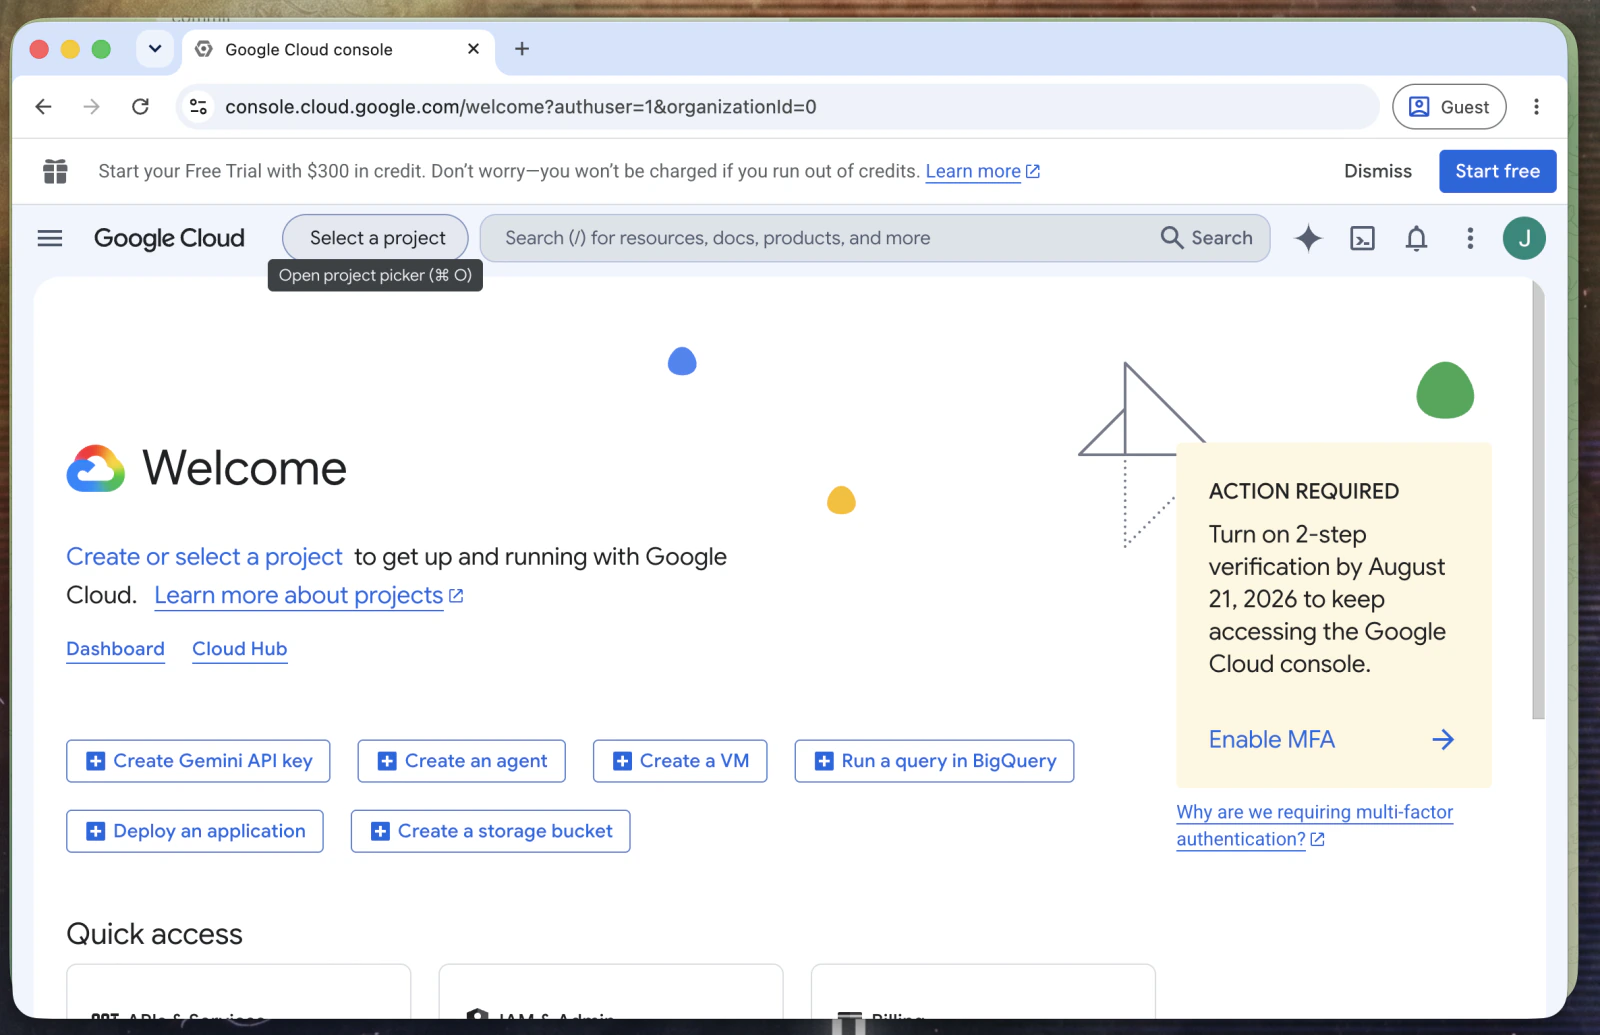Close the Google Cloud console tab
The image size is (1600, 1035).
[x=473, y=49]
